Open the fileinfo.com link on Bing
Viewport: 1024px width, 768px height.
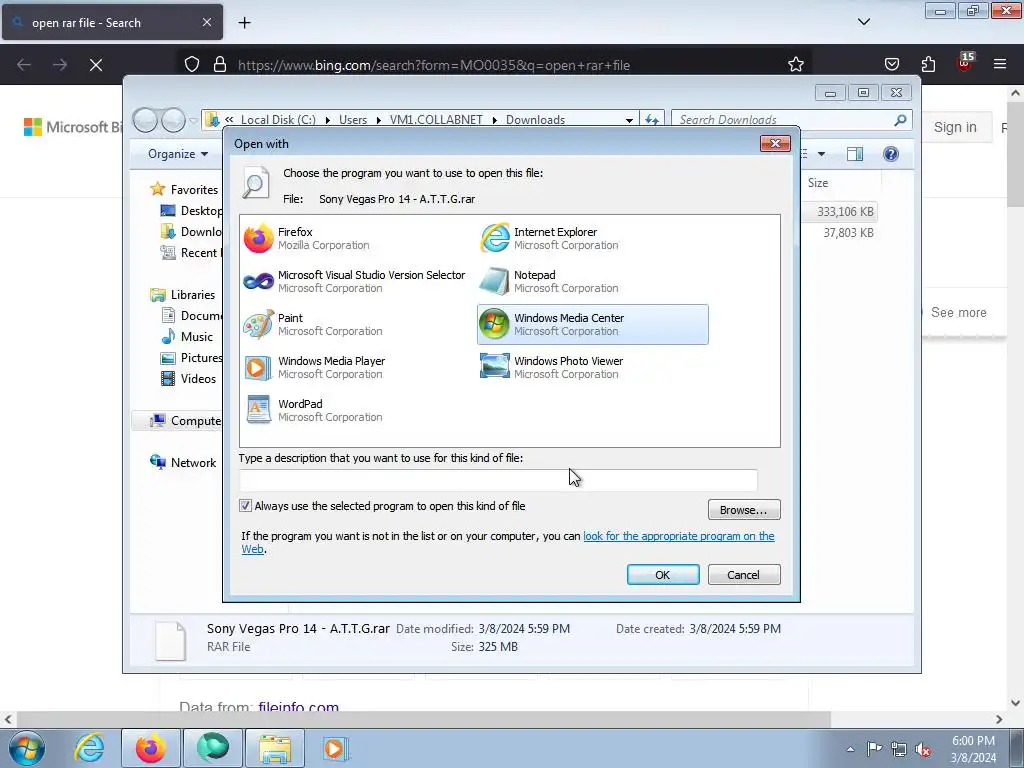pos(298,707)
